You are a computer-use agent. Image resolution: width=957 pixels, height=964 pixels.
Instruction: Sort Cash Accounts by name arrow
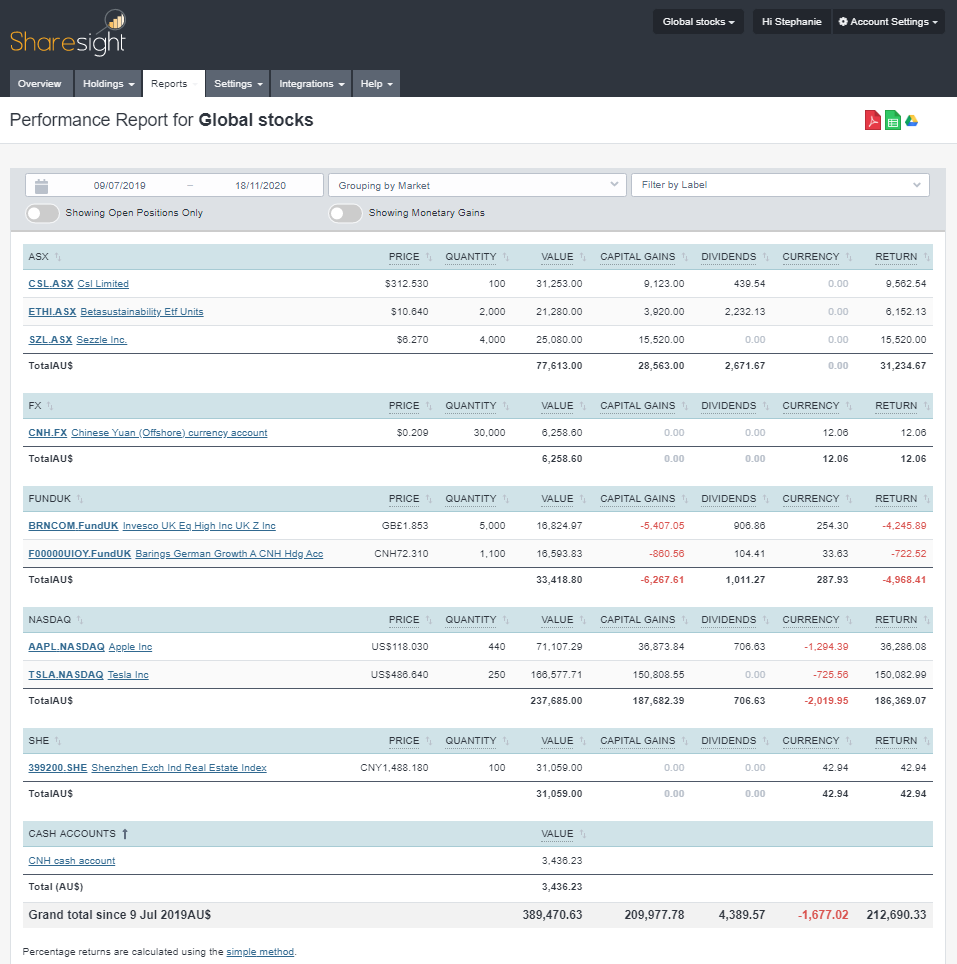coord(125,834)
